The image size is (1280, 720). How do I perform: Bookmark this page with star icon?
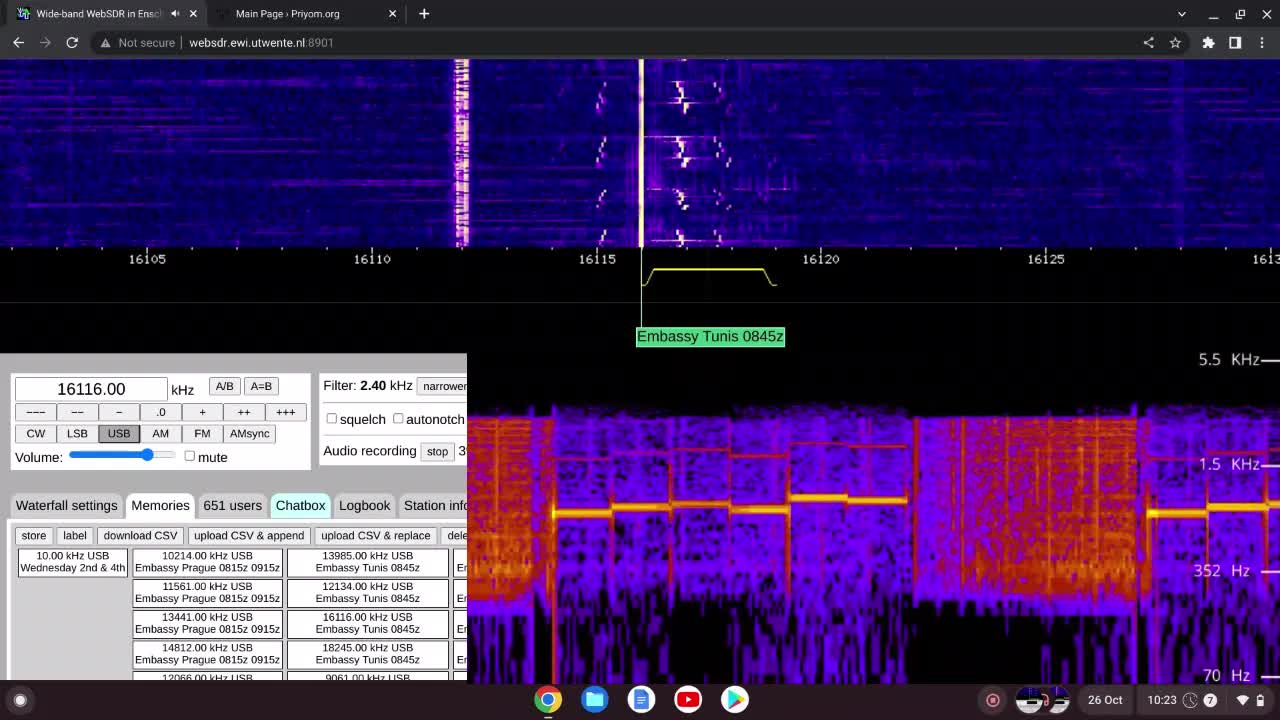tap(1175, 43)
